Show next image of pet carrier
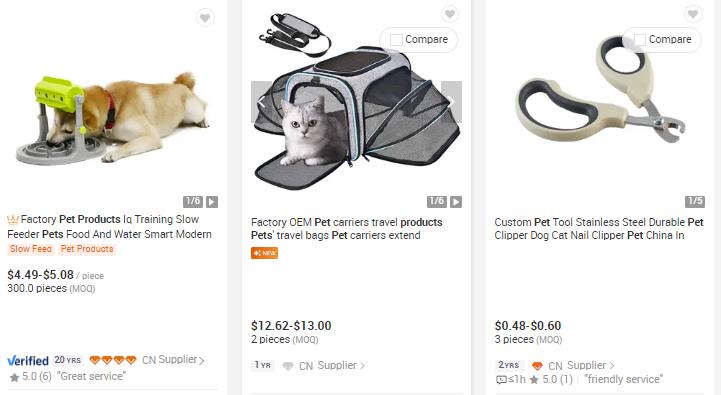The height and width of the screenshot is (395, 721). (451, 102)
